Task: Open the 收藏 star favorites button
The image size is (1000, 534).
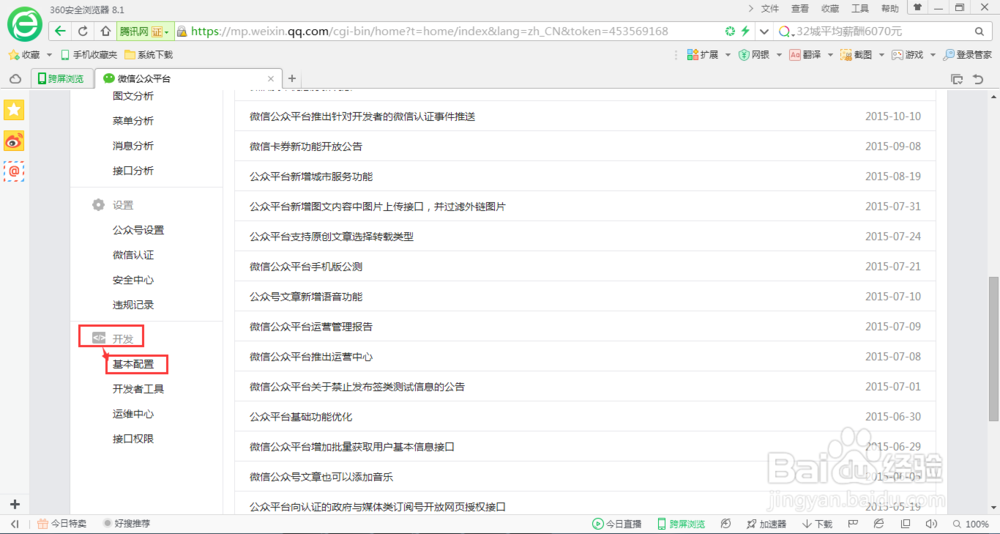Action: click(24, 55)
